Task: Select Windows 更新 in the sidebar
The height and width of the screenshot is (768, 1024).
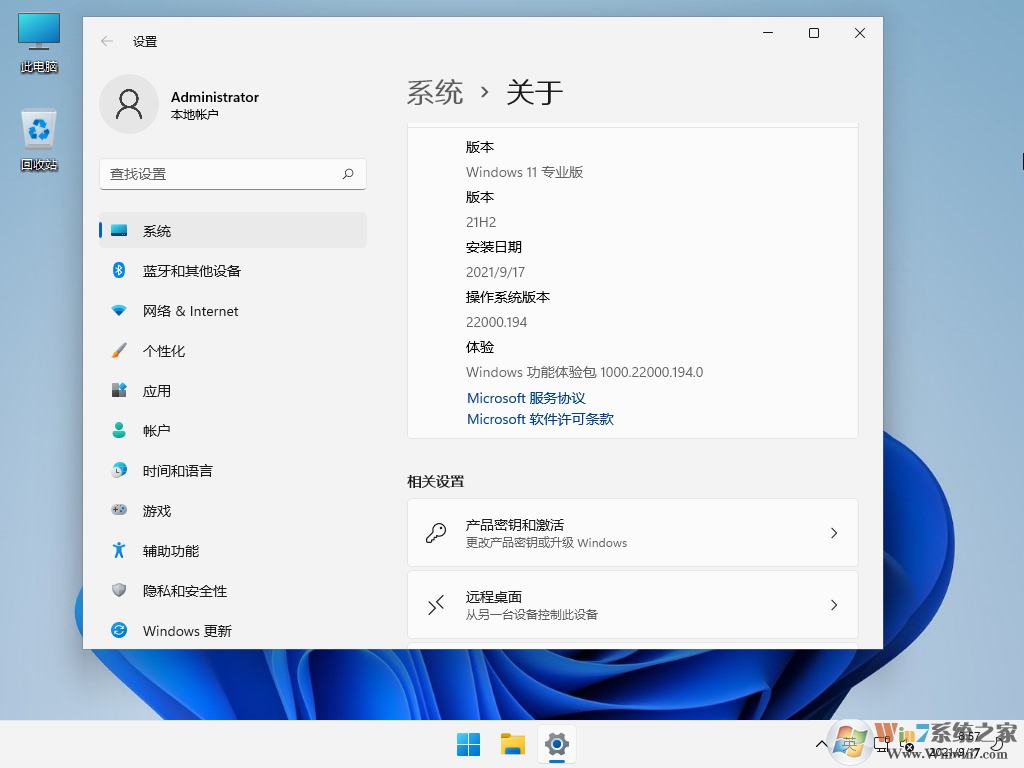Action: click(x=189, y=630)
